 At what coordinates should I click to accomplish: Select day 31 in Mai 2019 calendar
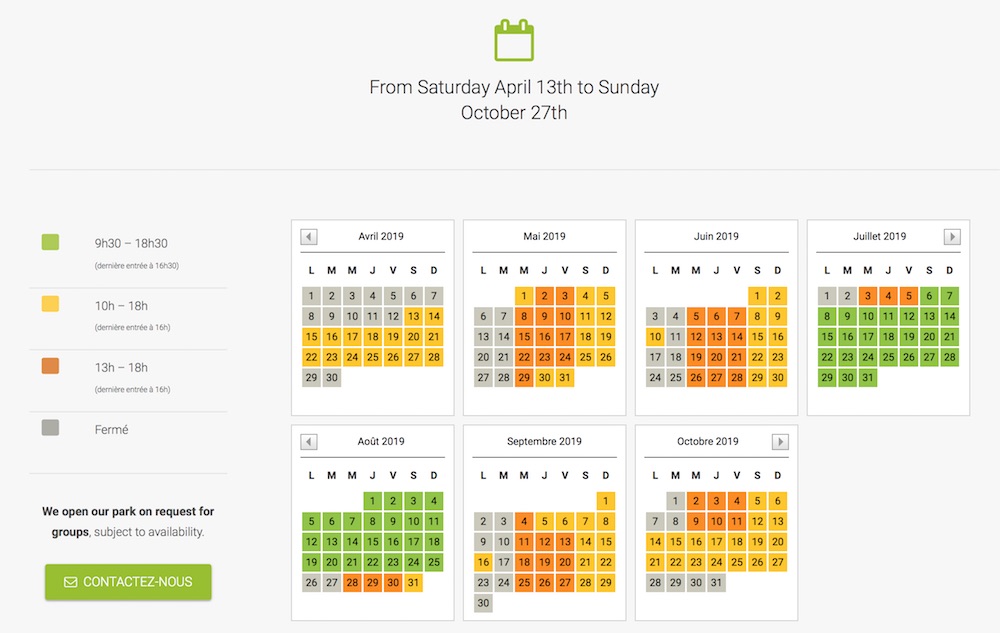click(565, 378)
